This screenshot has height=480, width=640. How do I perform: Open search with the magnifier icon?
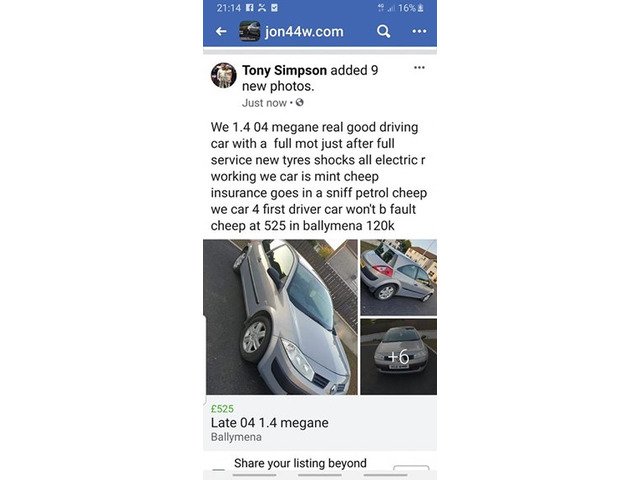[x=383, y=31]
